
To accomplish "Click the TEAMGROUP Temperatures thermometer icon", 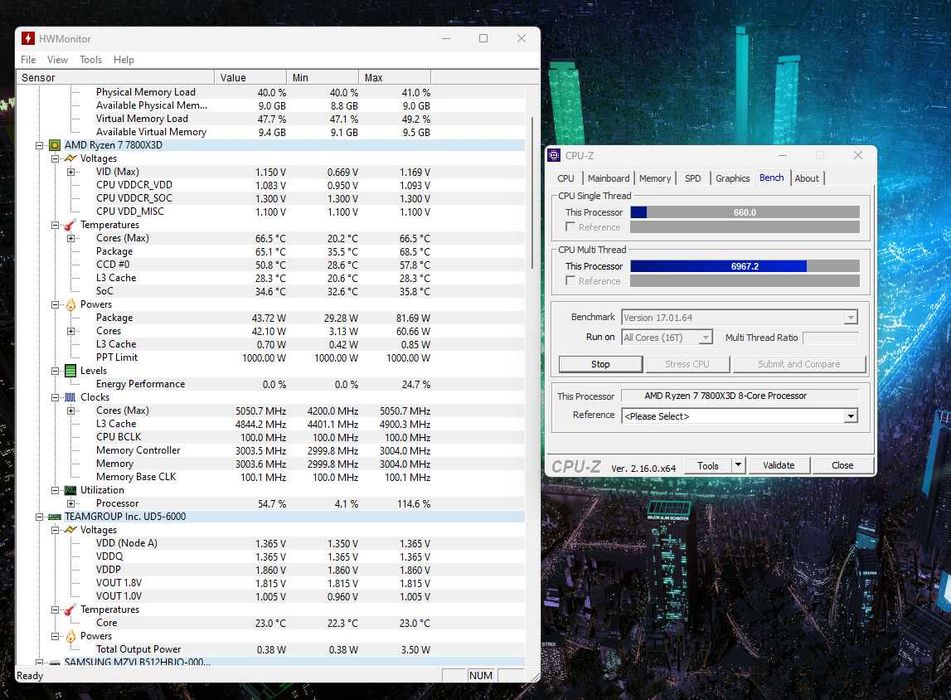I will pos(70,610).
